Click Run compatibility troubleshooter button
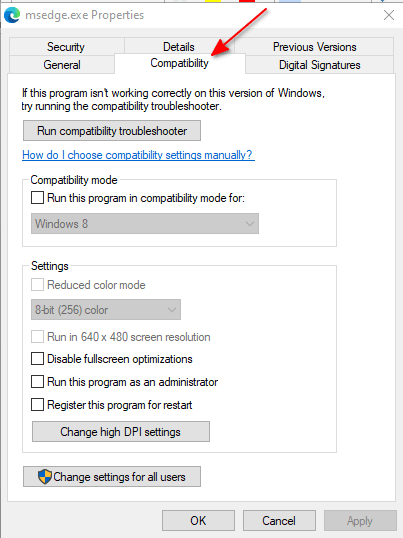This screenshot has height=538, width=403. 112,130
